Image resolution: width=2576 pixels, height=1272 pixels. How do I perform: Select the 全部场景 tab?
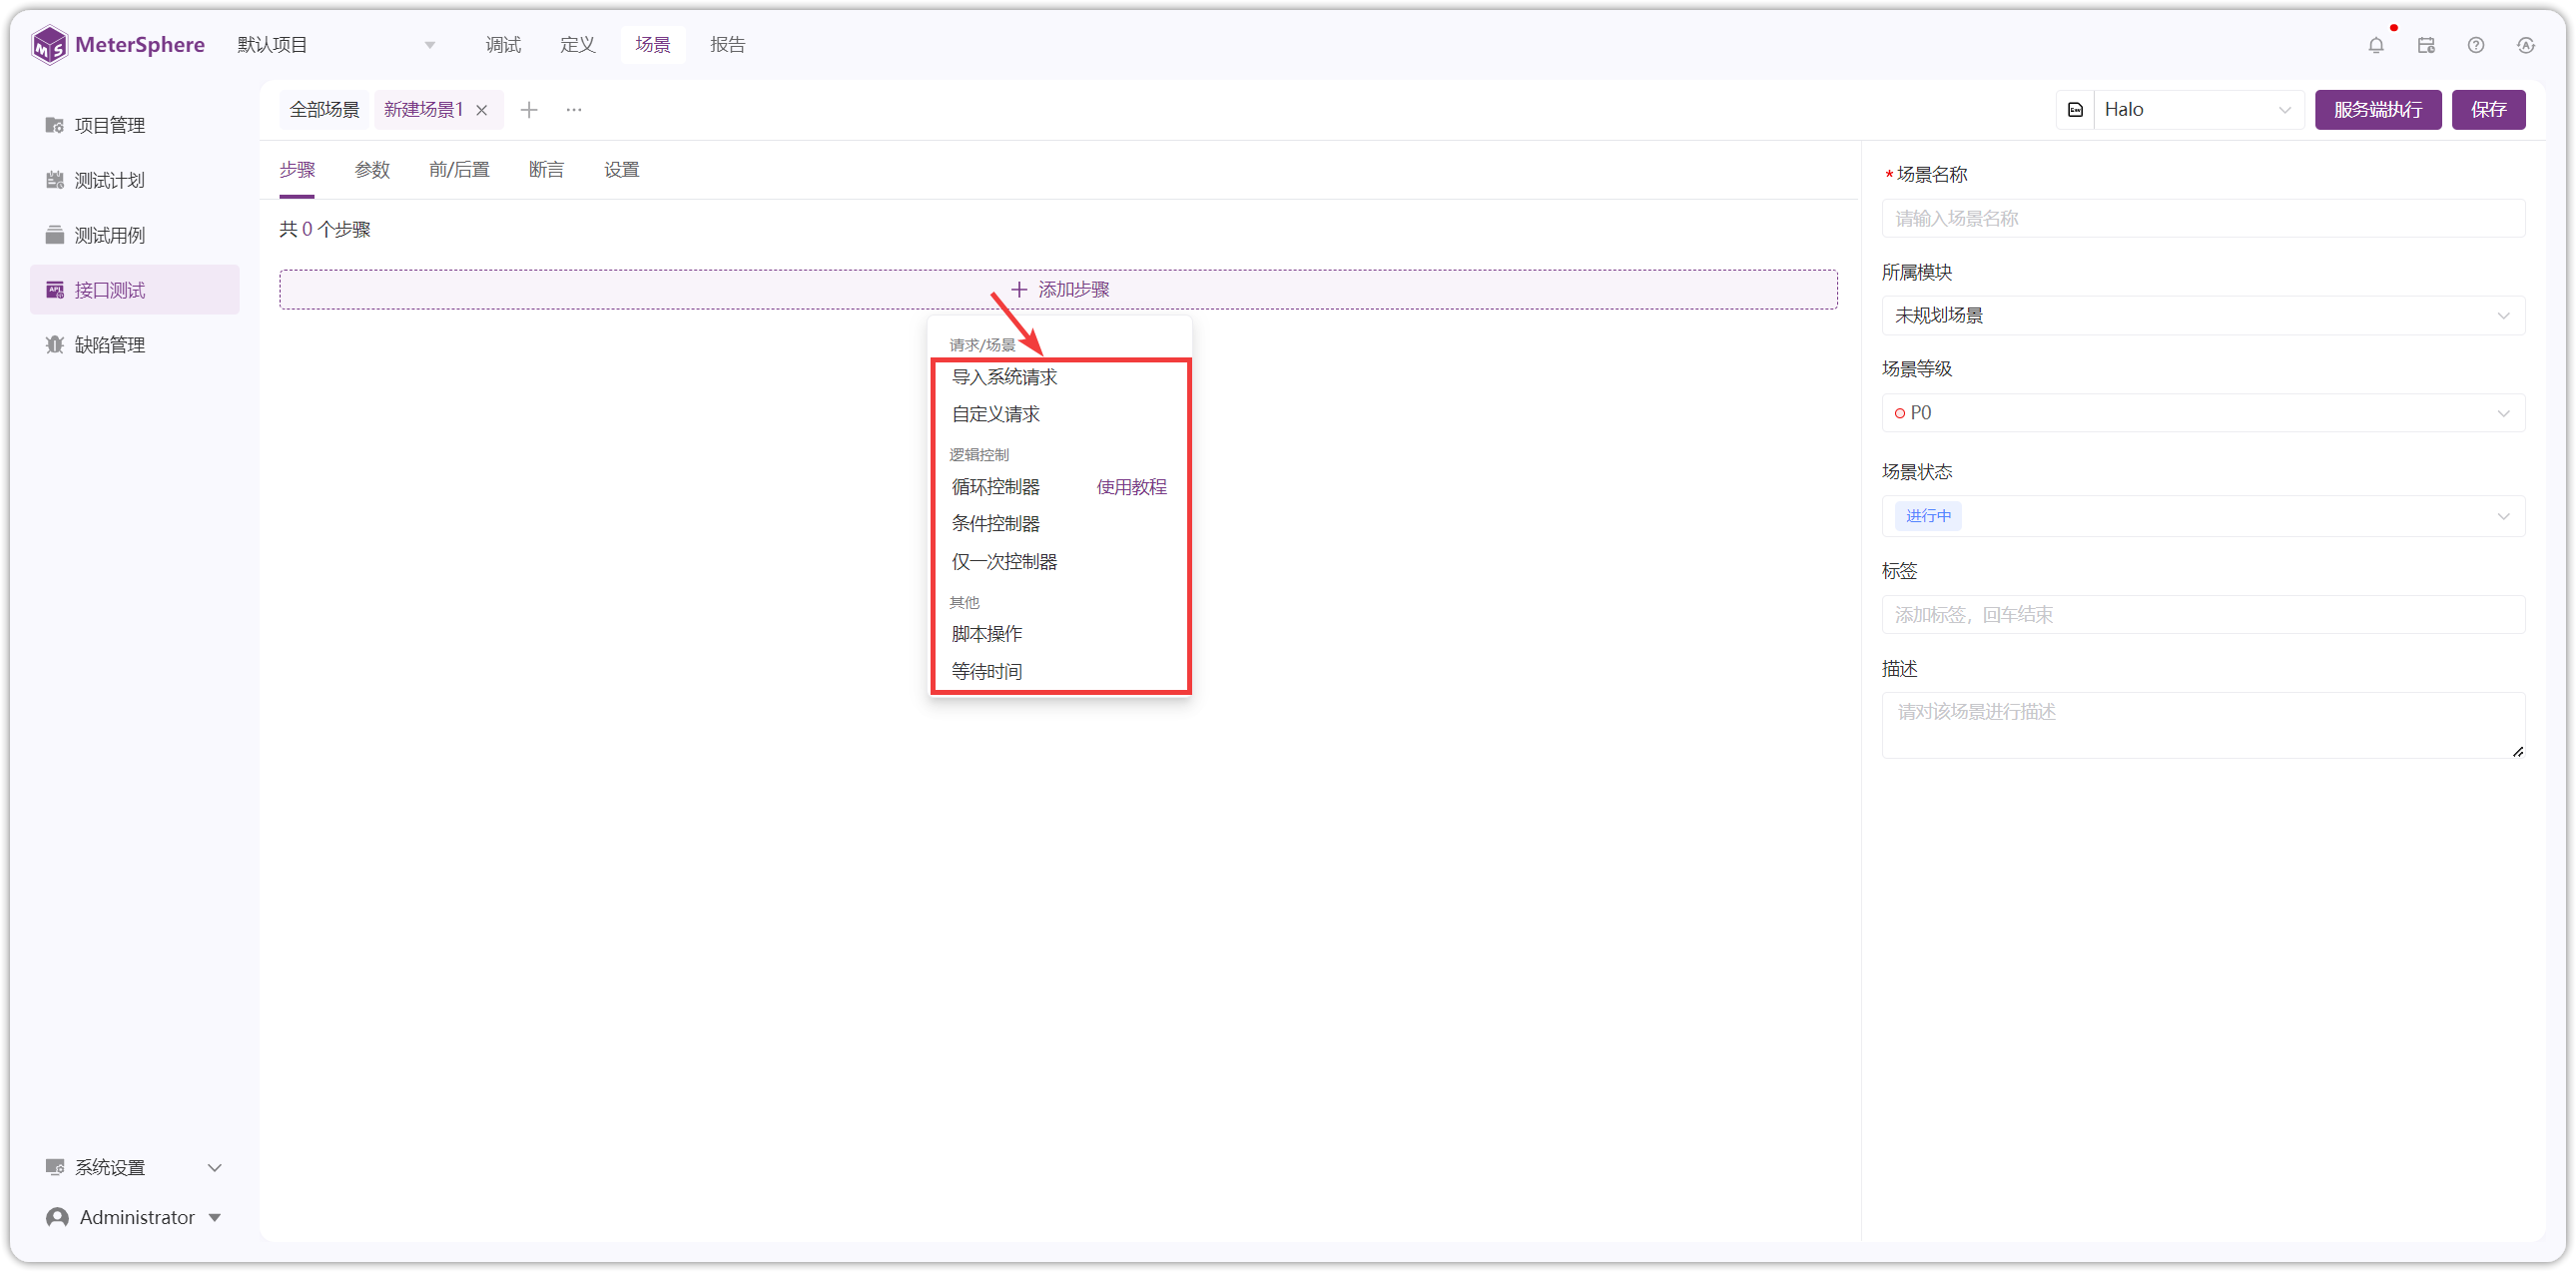click(x=325, y=110)
